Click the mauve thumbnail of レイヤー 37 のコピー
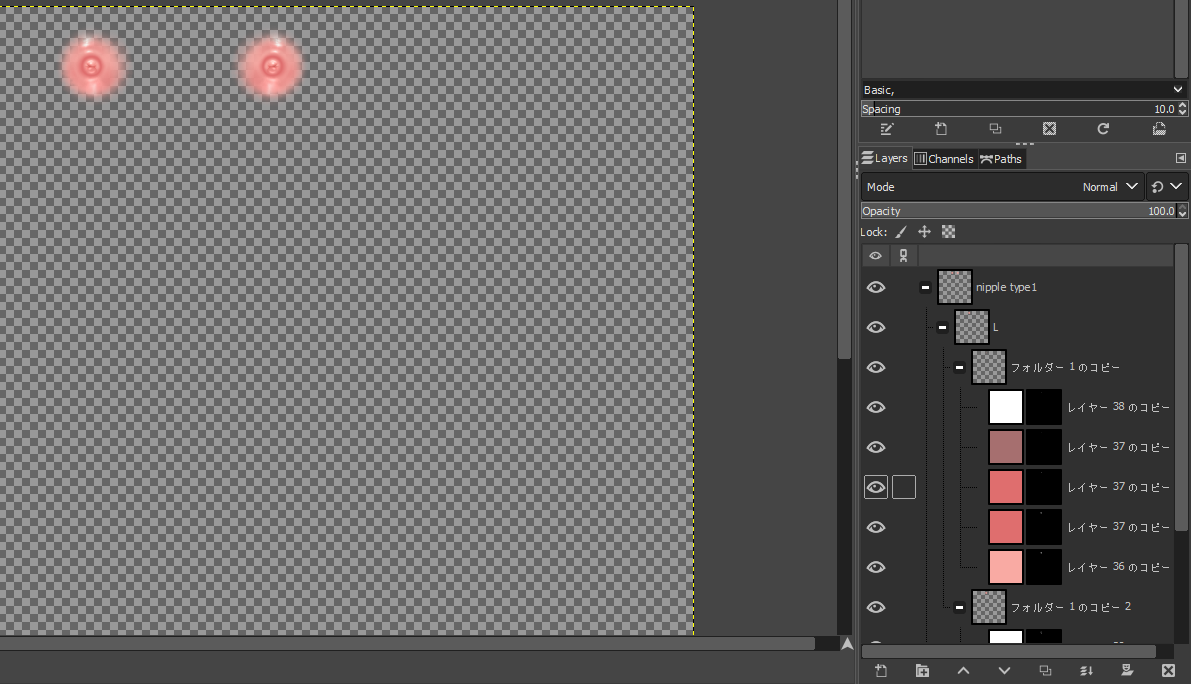1191x684 pixels. (x=1006, y=447)
